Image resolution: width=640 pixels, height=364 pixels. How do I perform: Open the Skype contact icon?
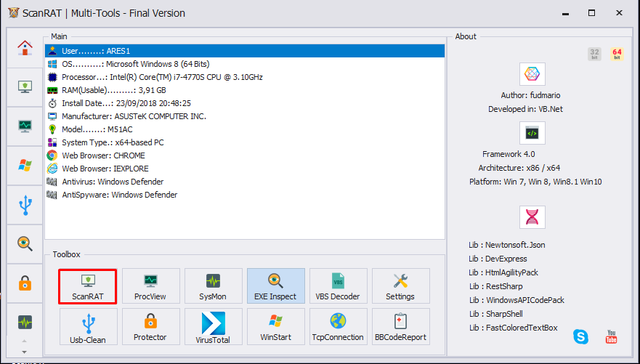pyautogui.click(x=580, y=337)
